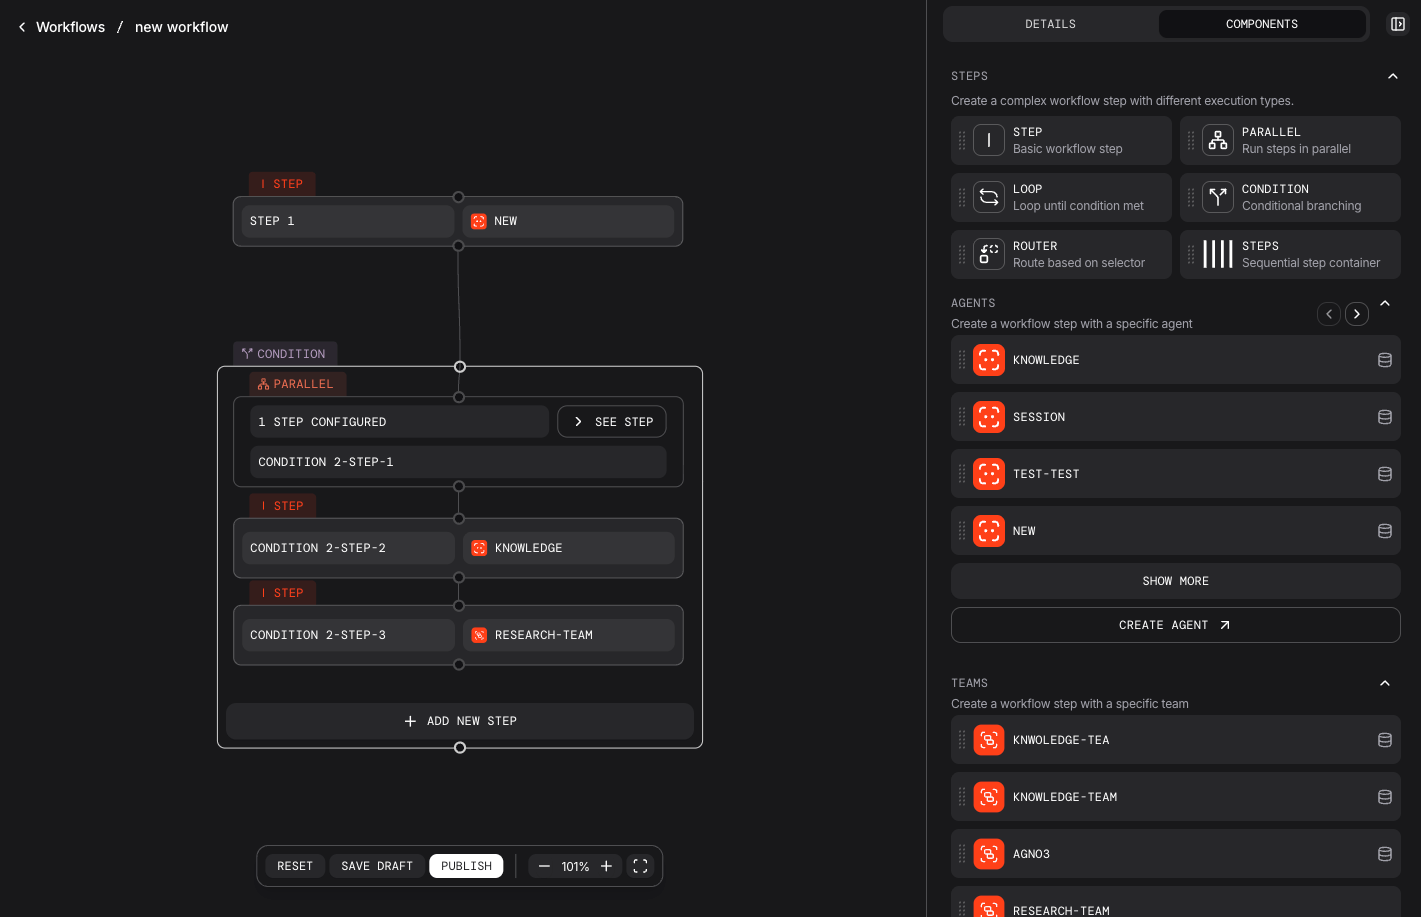This screenshot has width=1421, height=917.
Task: Click the SESSION agent orange icon
Action: (989, 417)
